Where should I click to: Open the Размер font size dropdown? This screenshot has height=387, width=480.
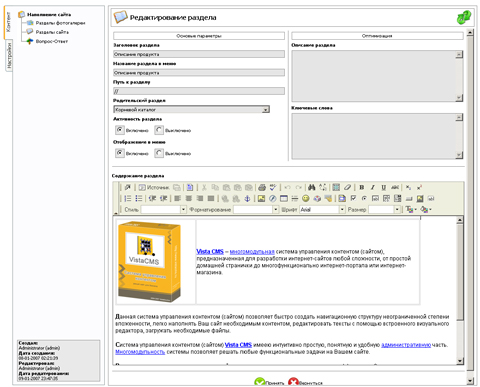coord(384,209)
